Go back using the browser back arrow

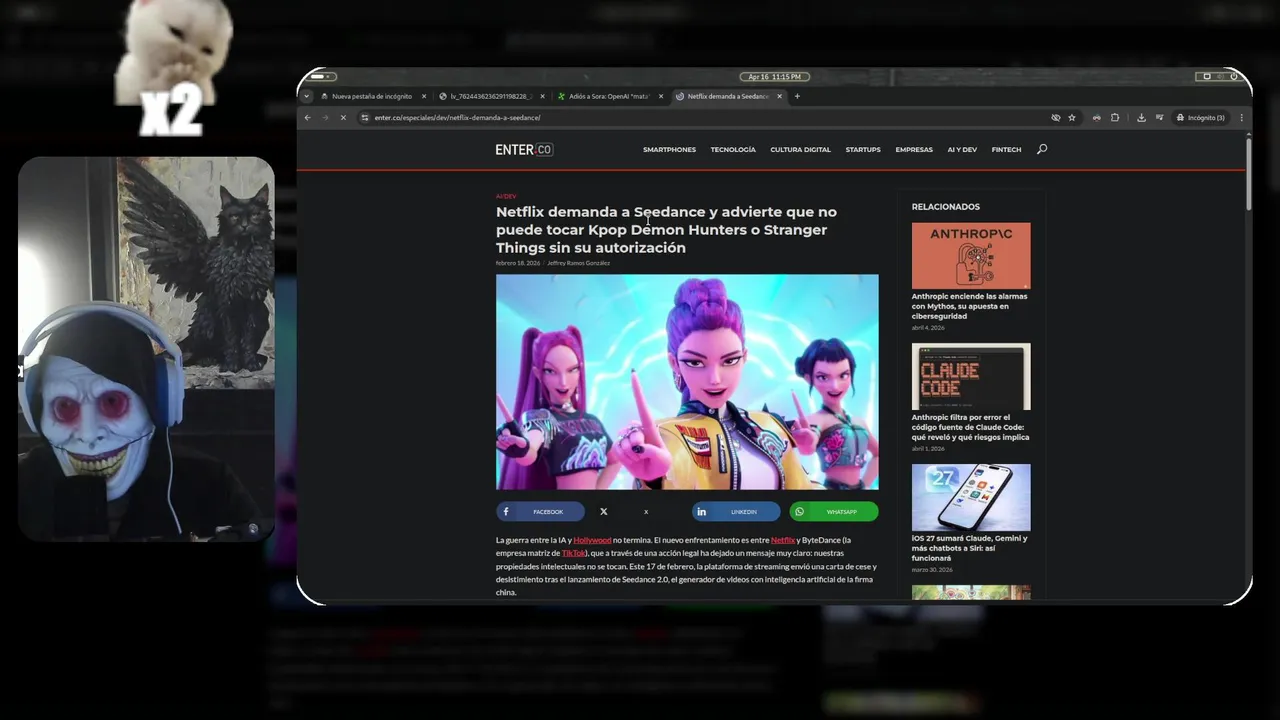pyautogui.click(x=307, y=118)
